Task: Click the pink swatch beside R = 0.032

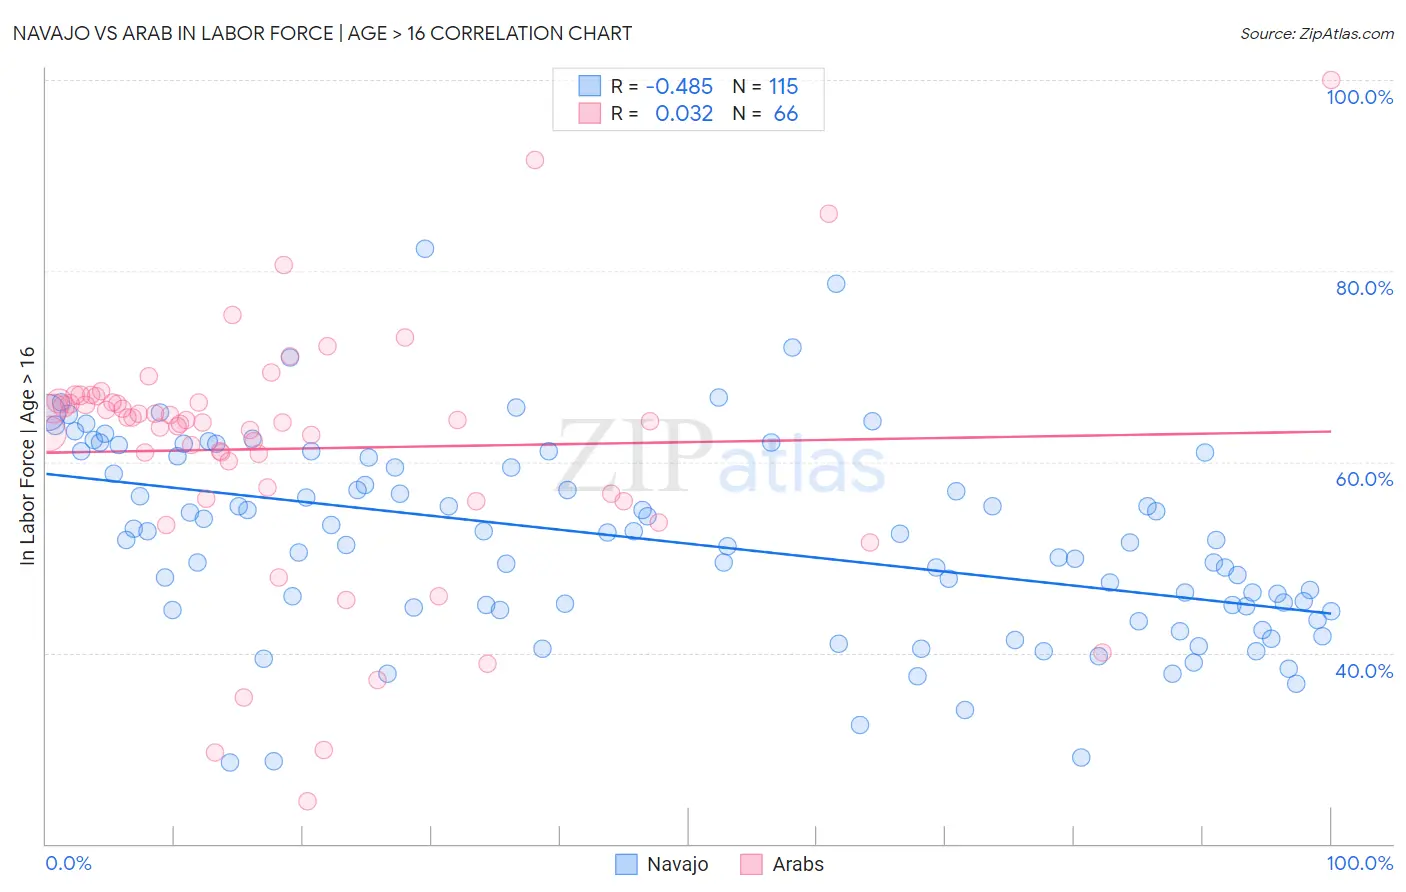Action: tap(590, 113)
